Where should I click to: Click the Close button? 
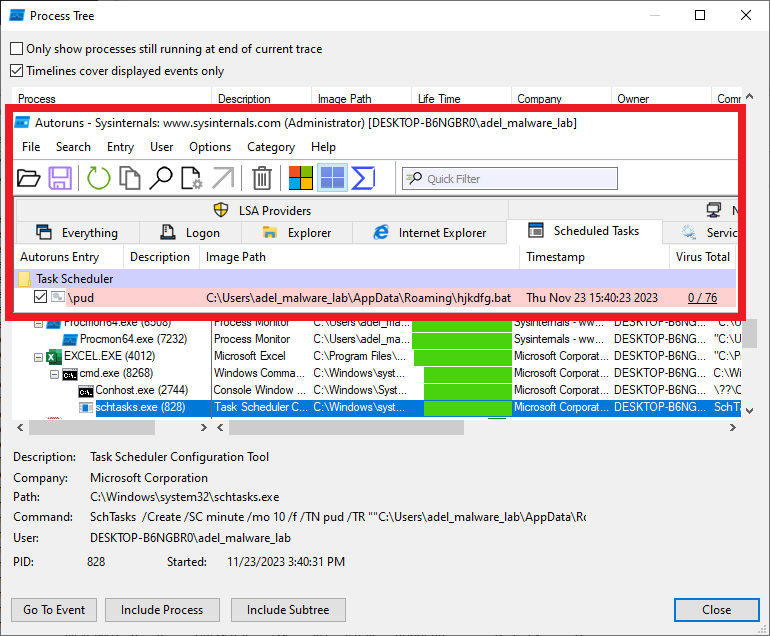[716, 609]
